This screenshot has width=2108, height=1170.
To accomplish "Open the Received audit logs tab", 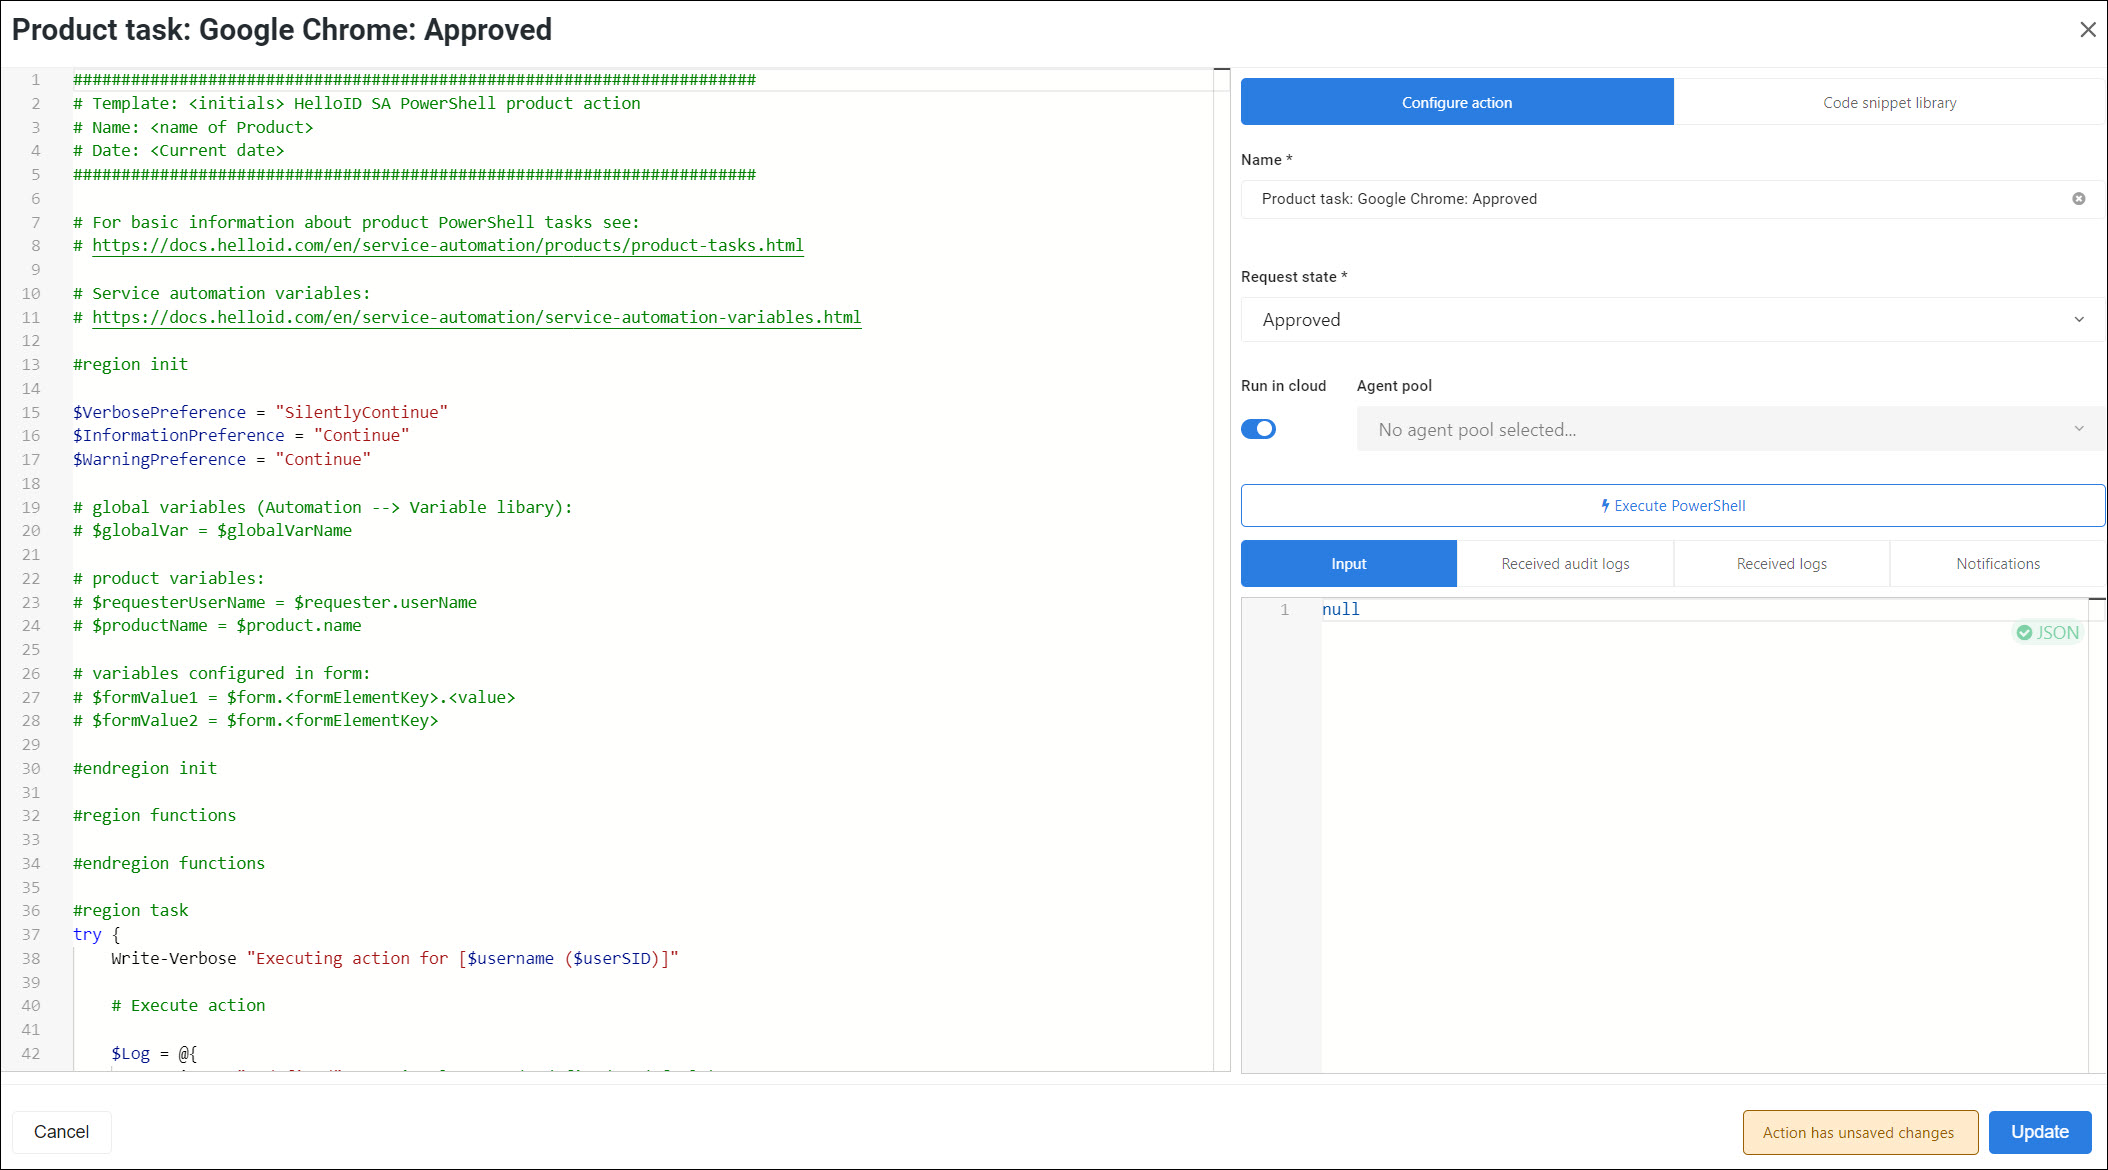I will pos(1565,564).
